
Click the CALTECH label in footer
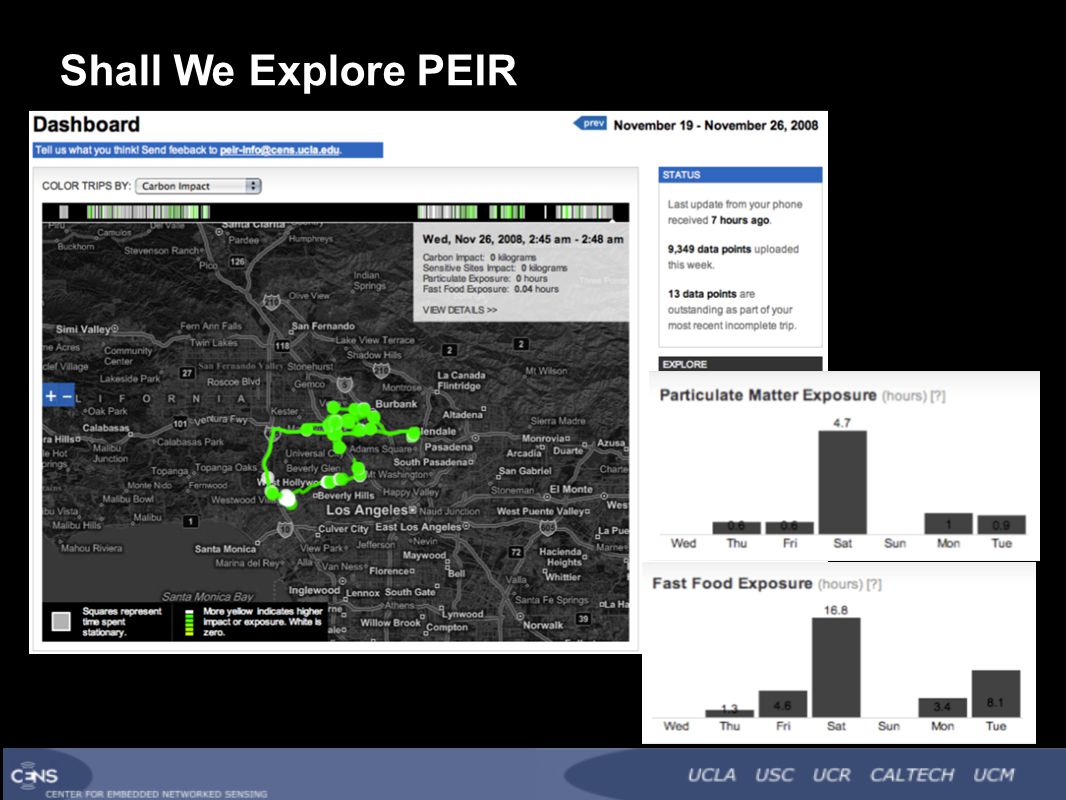912,775
